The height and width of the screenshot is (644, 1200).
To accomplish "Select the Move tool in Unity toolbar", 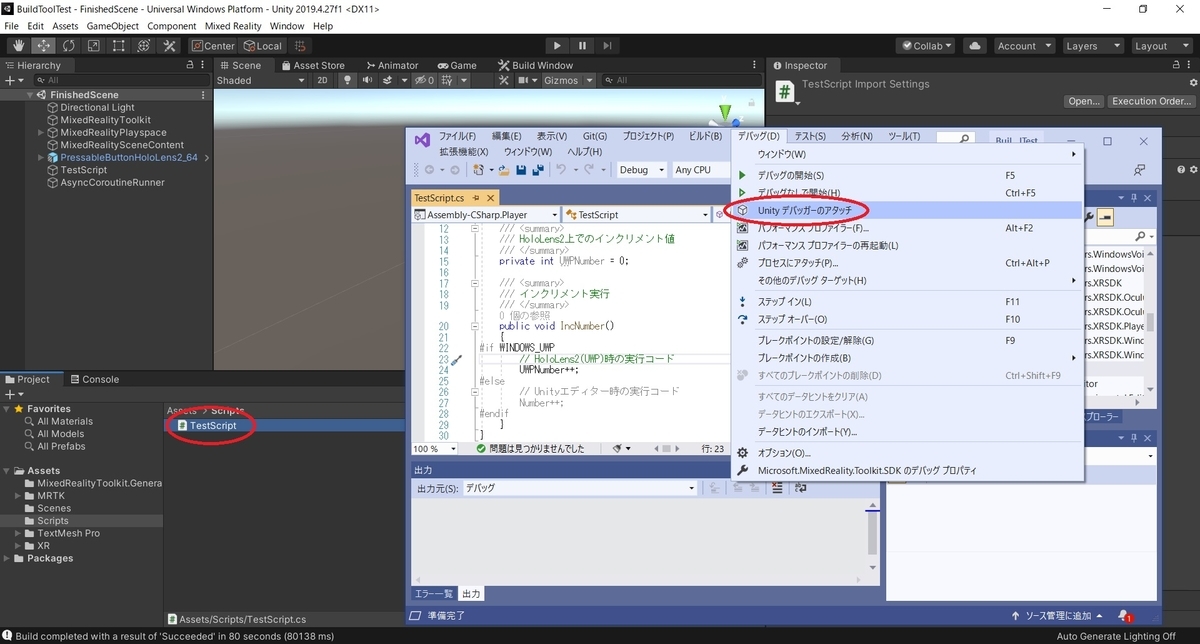I will point(44,46).
